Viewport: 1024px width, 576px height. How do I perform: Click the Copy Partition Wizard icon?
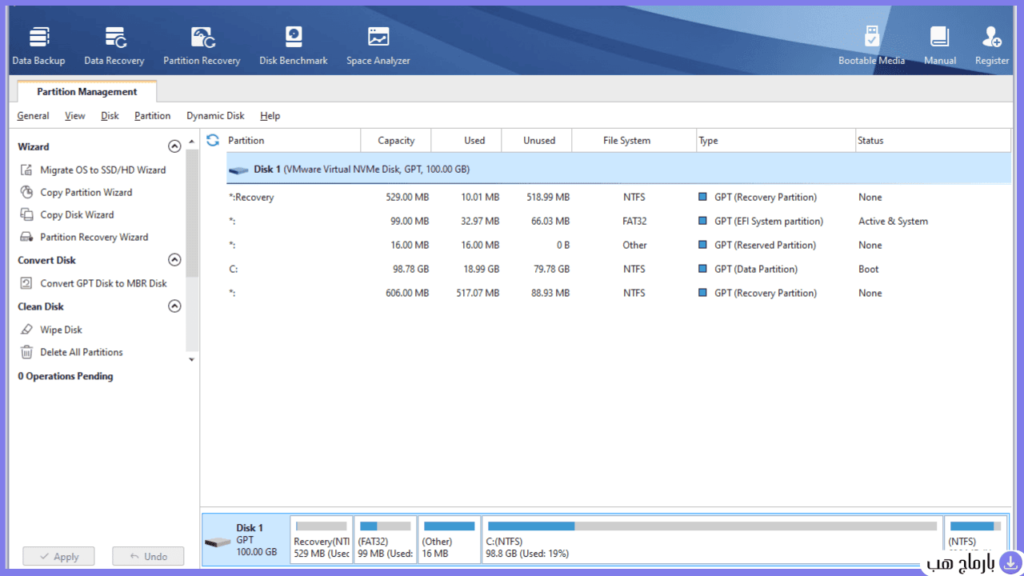[26, 192]
